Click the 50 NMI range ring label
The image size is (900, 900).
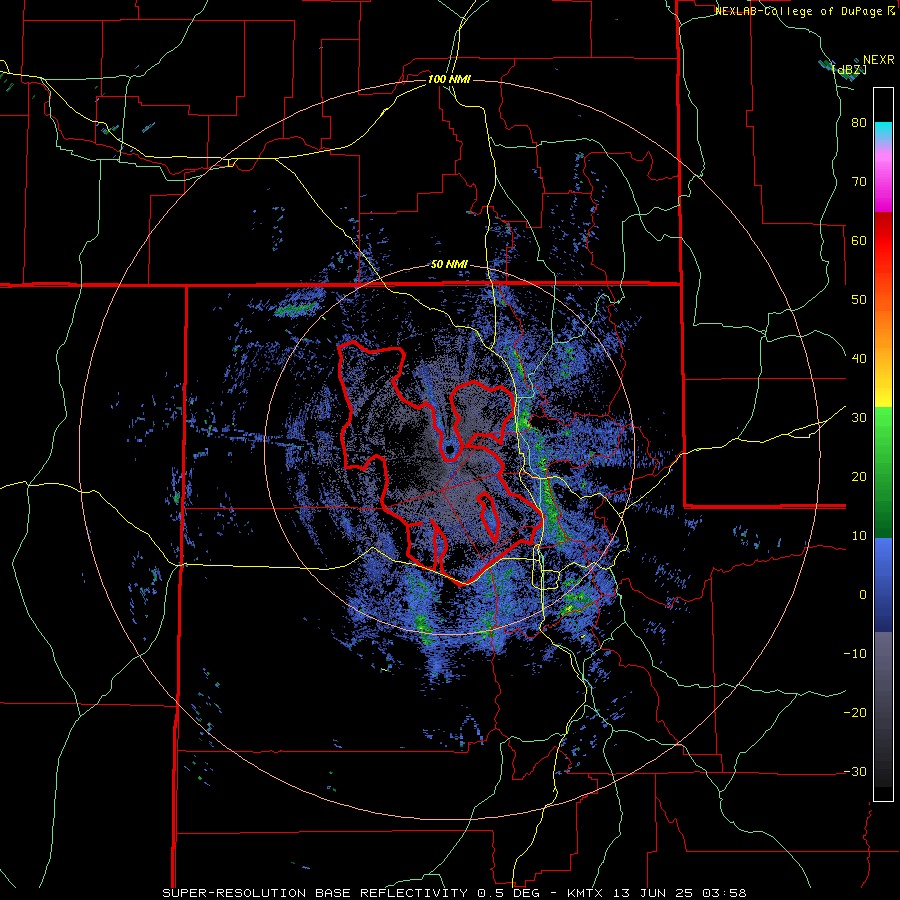click(449, 265)
